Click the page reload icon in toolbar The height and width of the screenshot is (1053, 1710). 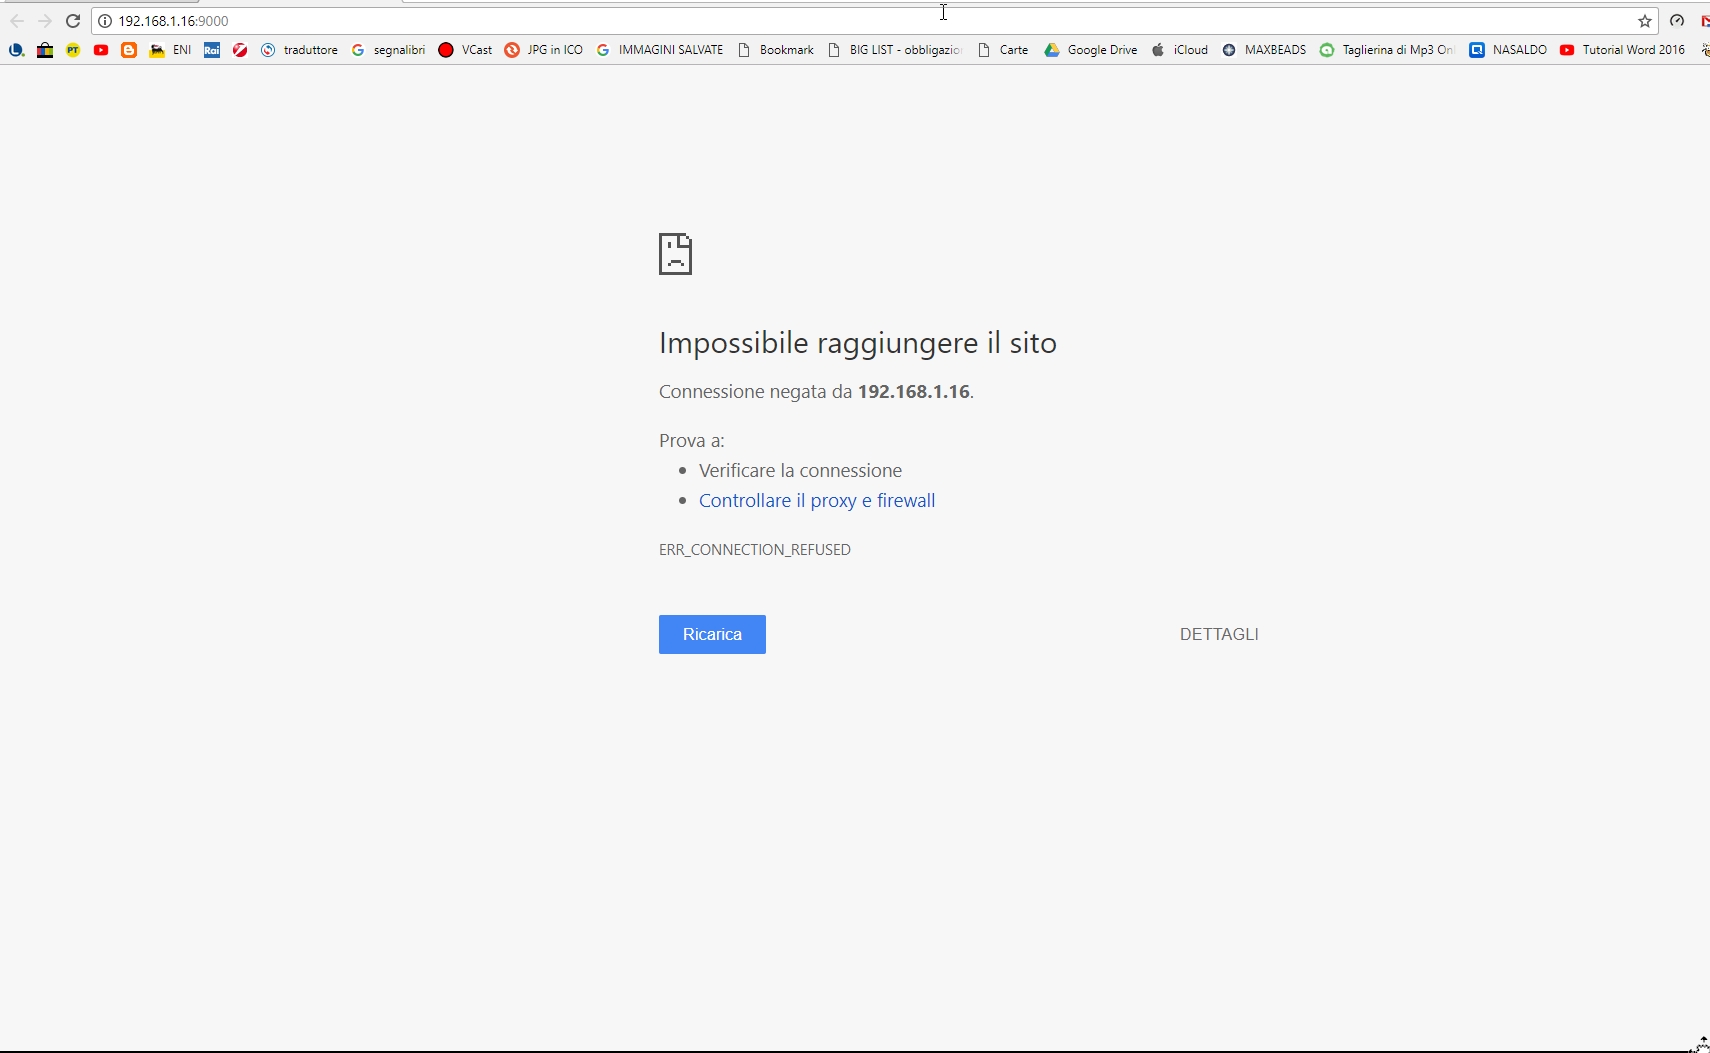coord(73,21)
